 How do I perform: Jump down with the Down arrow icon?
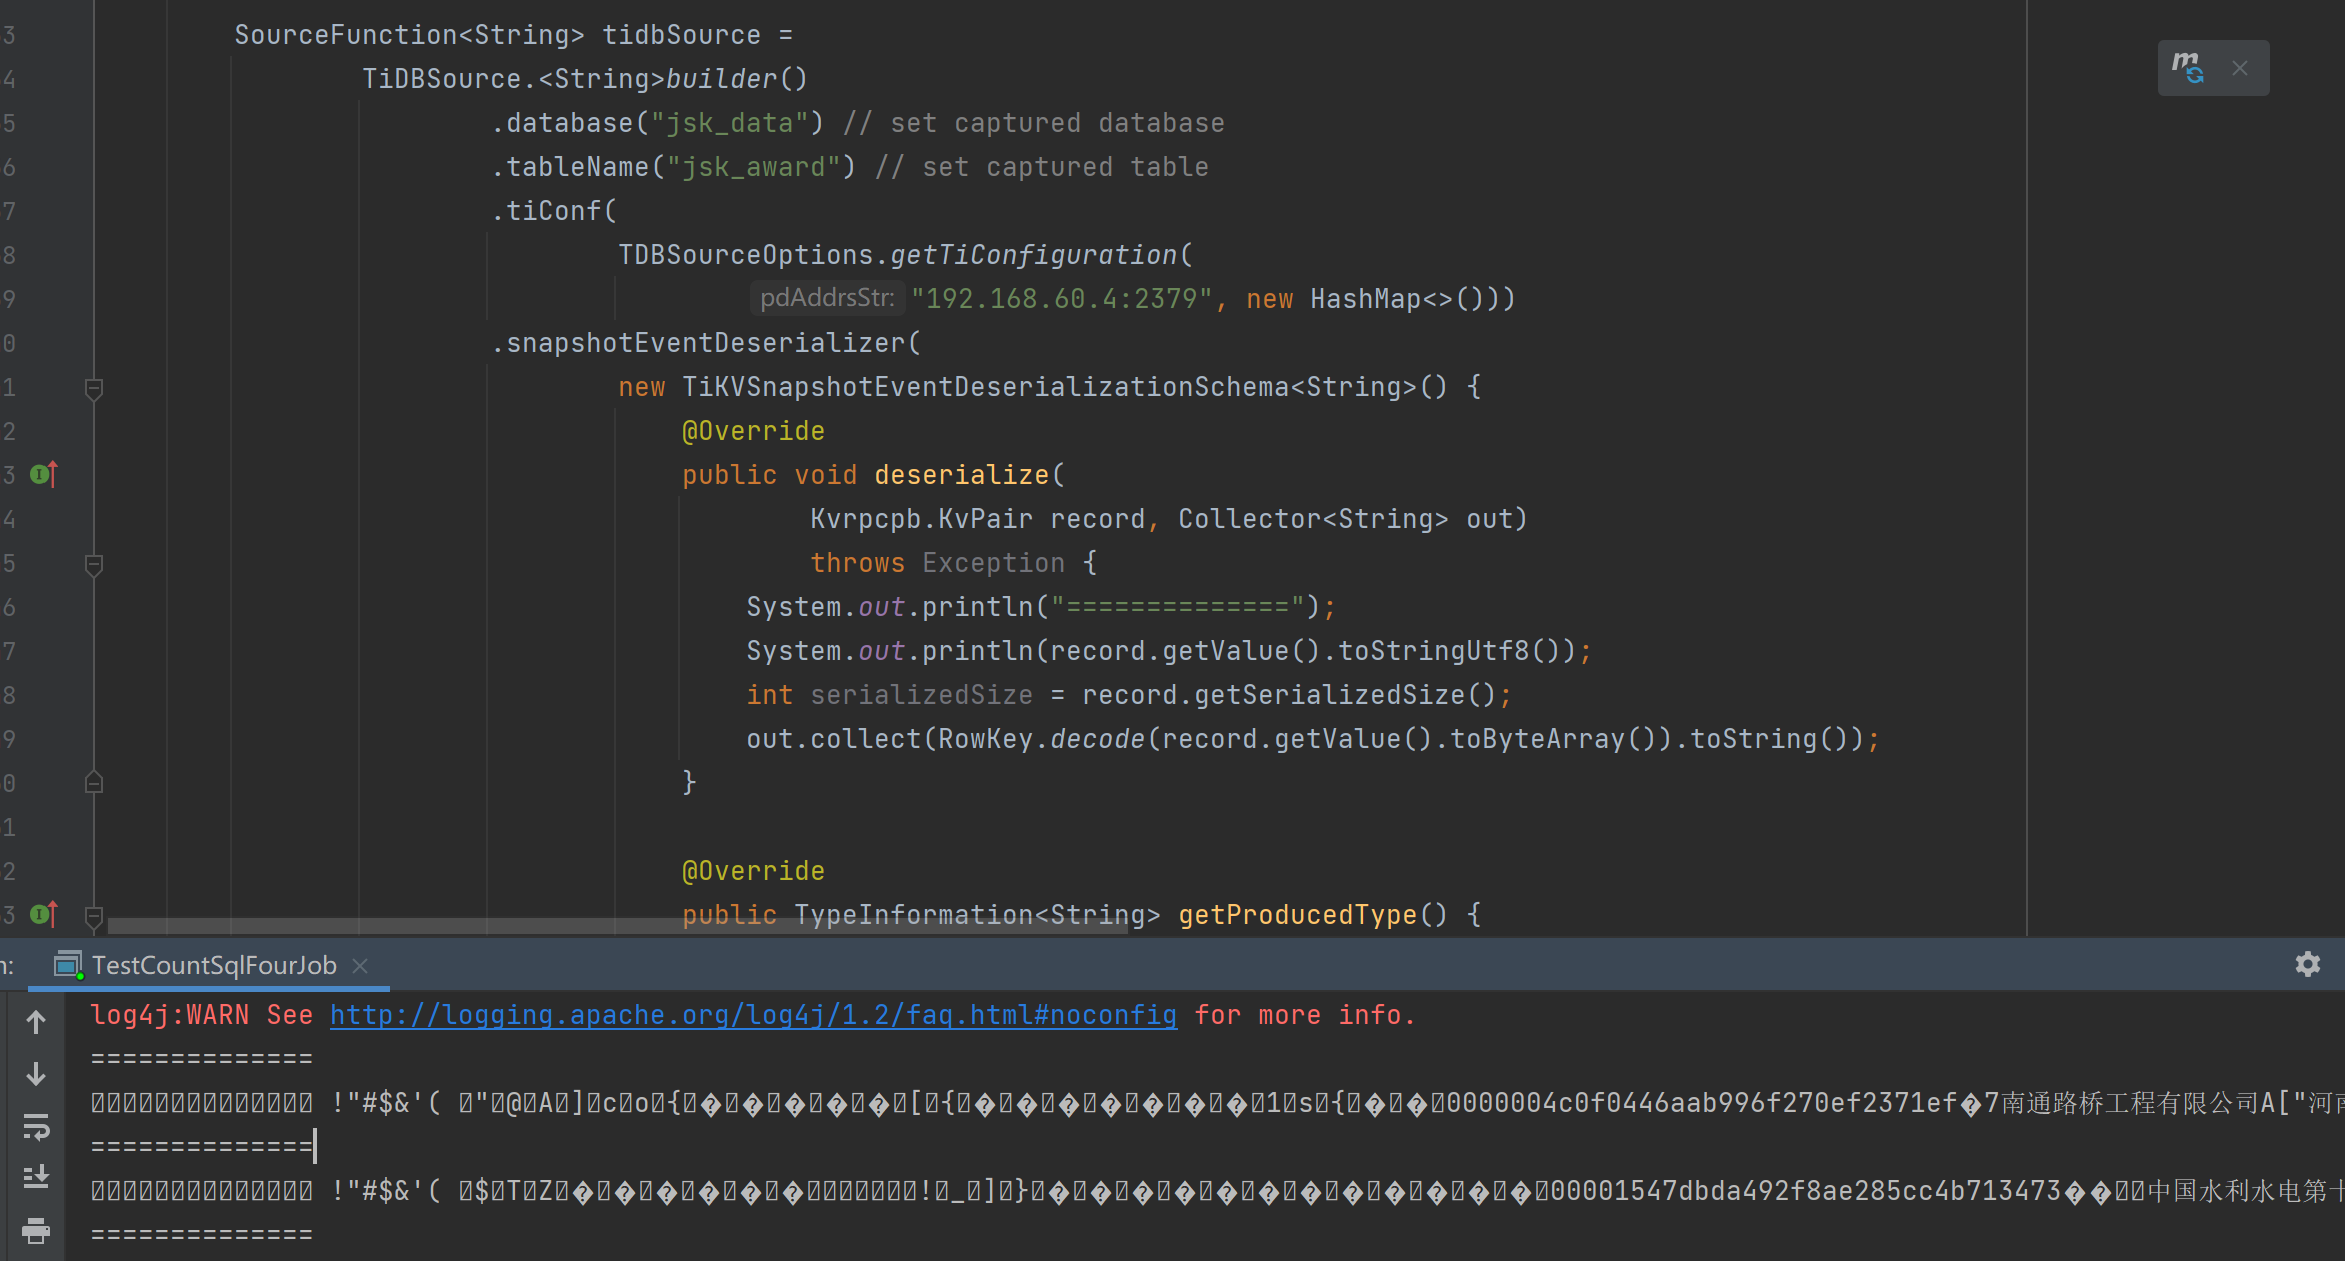[x=36, y=1074]
